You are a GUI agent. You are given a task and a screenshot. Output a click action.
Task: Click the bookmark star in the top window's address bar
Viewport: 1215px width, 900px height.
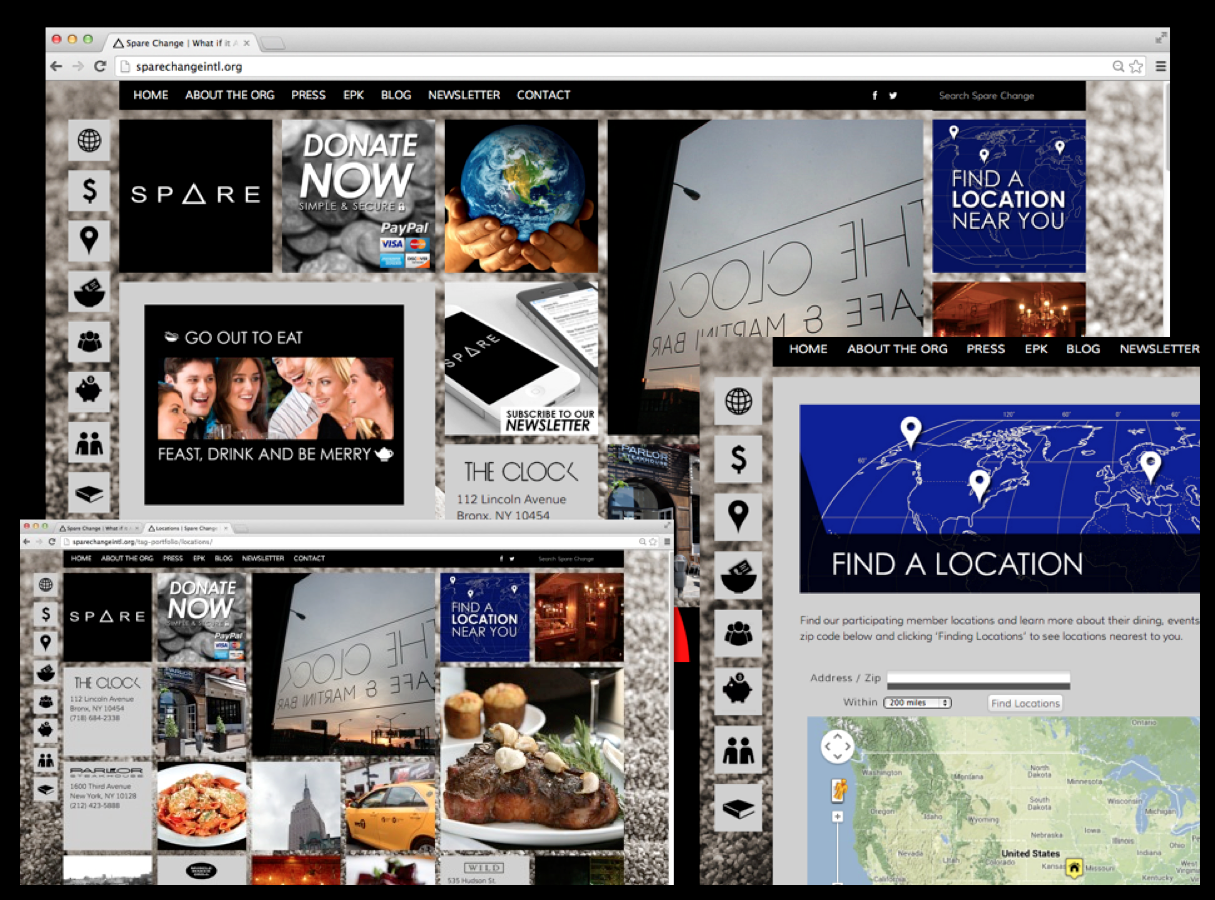pos(1136,66)
